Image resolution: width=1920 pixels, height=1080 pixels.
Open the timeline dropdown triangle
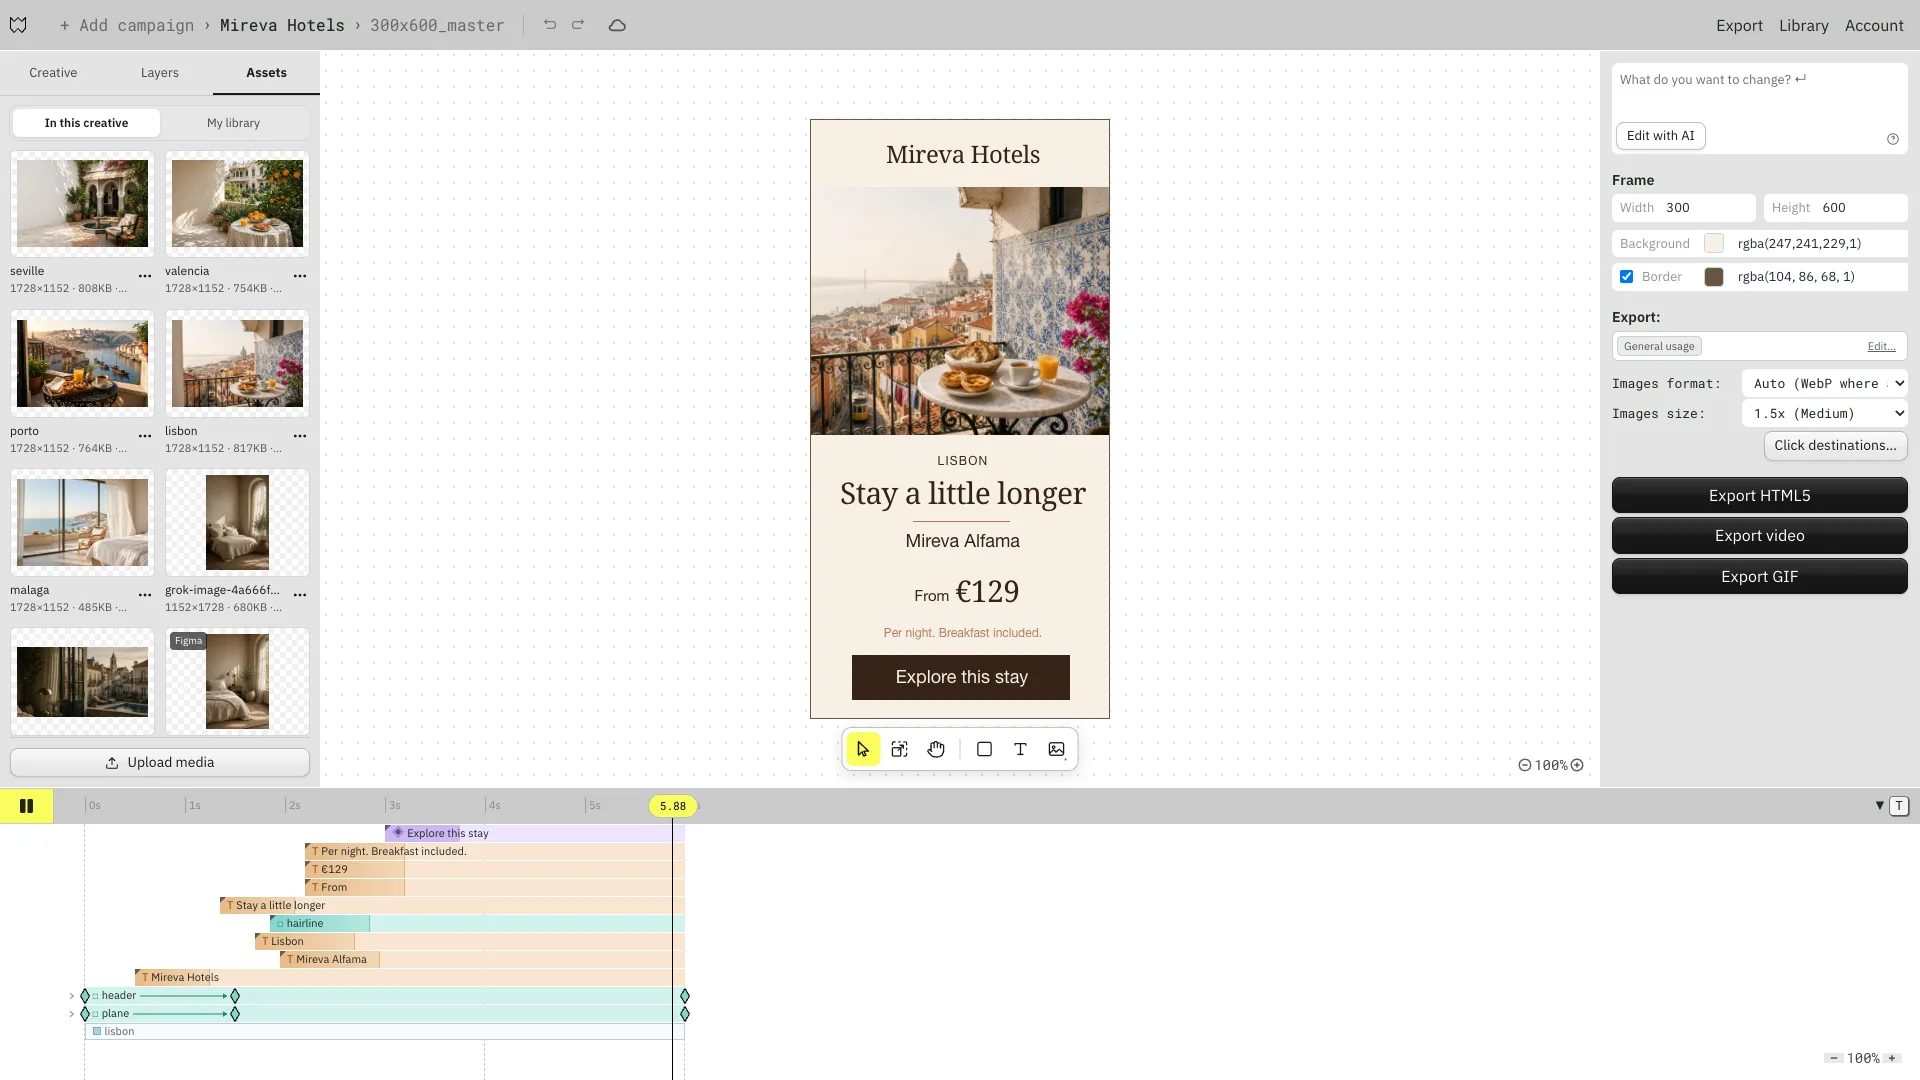[x=1880, y=806]
